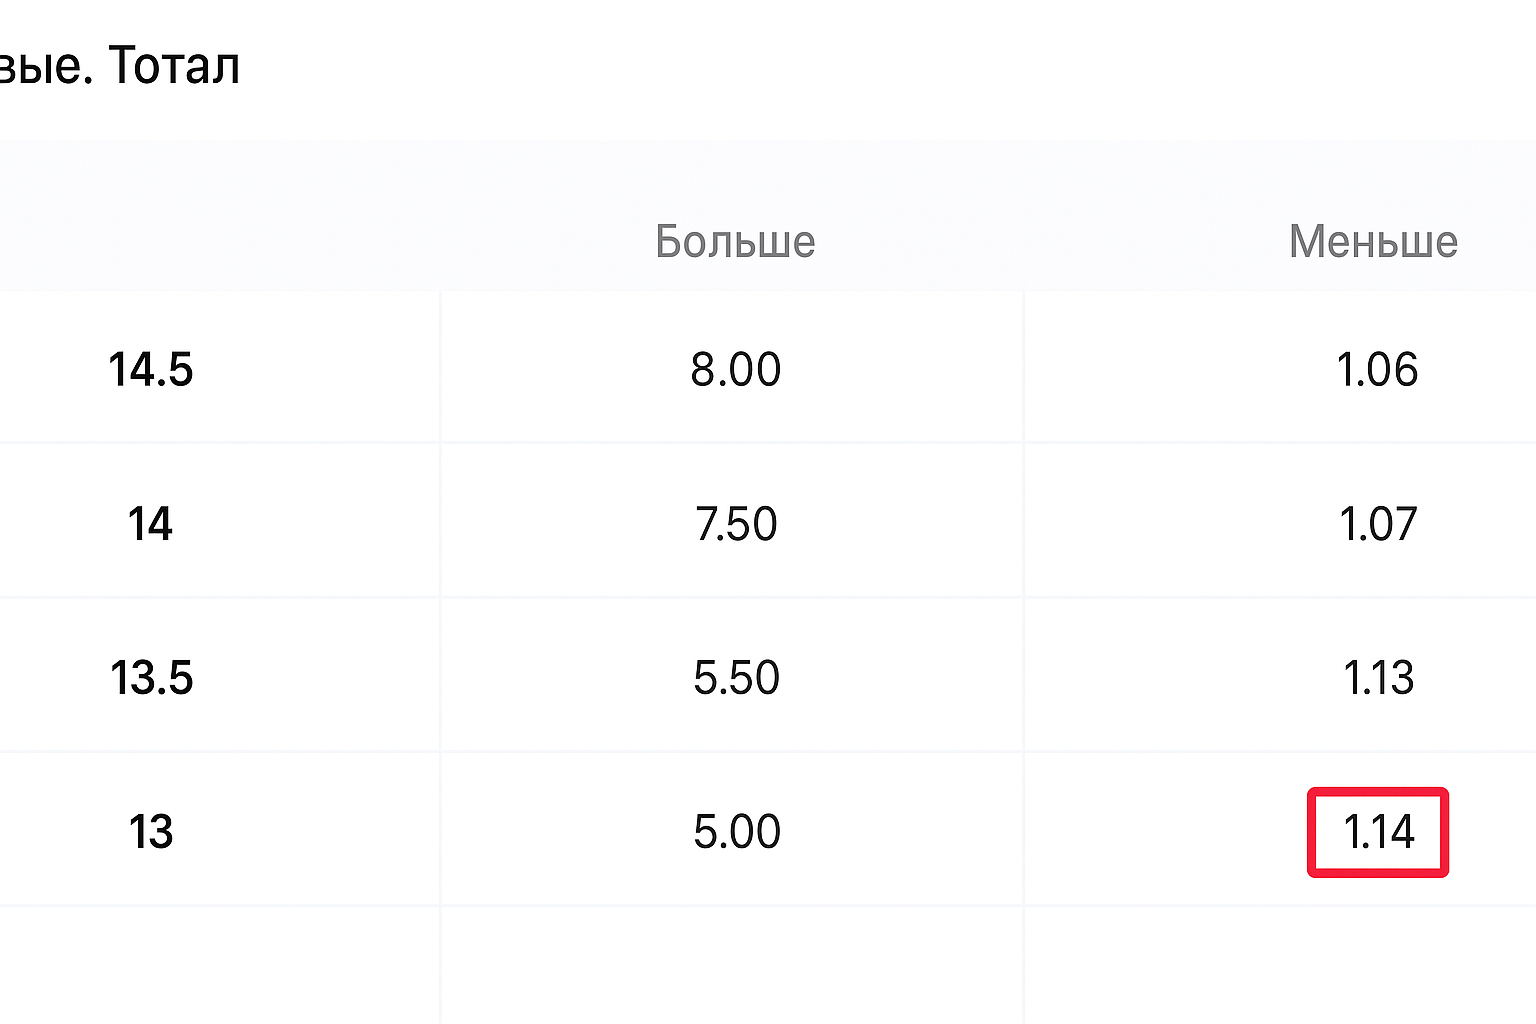Select Меньше odds 1.06 for total 14.5

tap(1377, 369)
